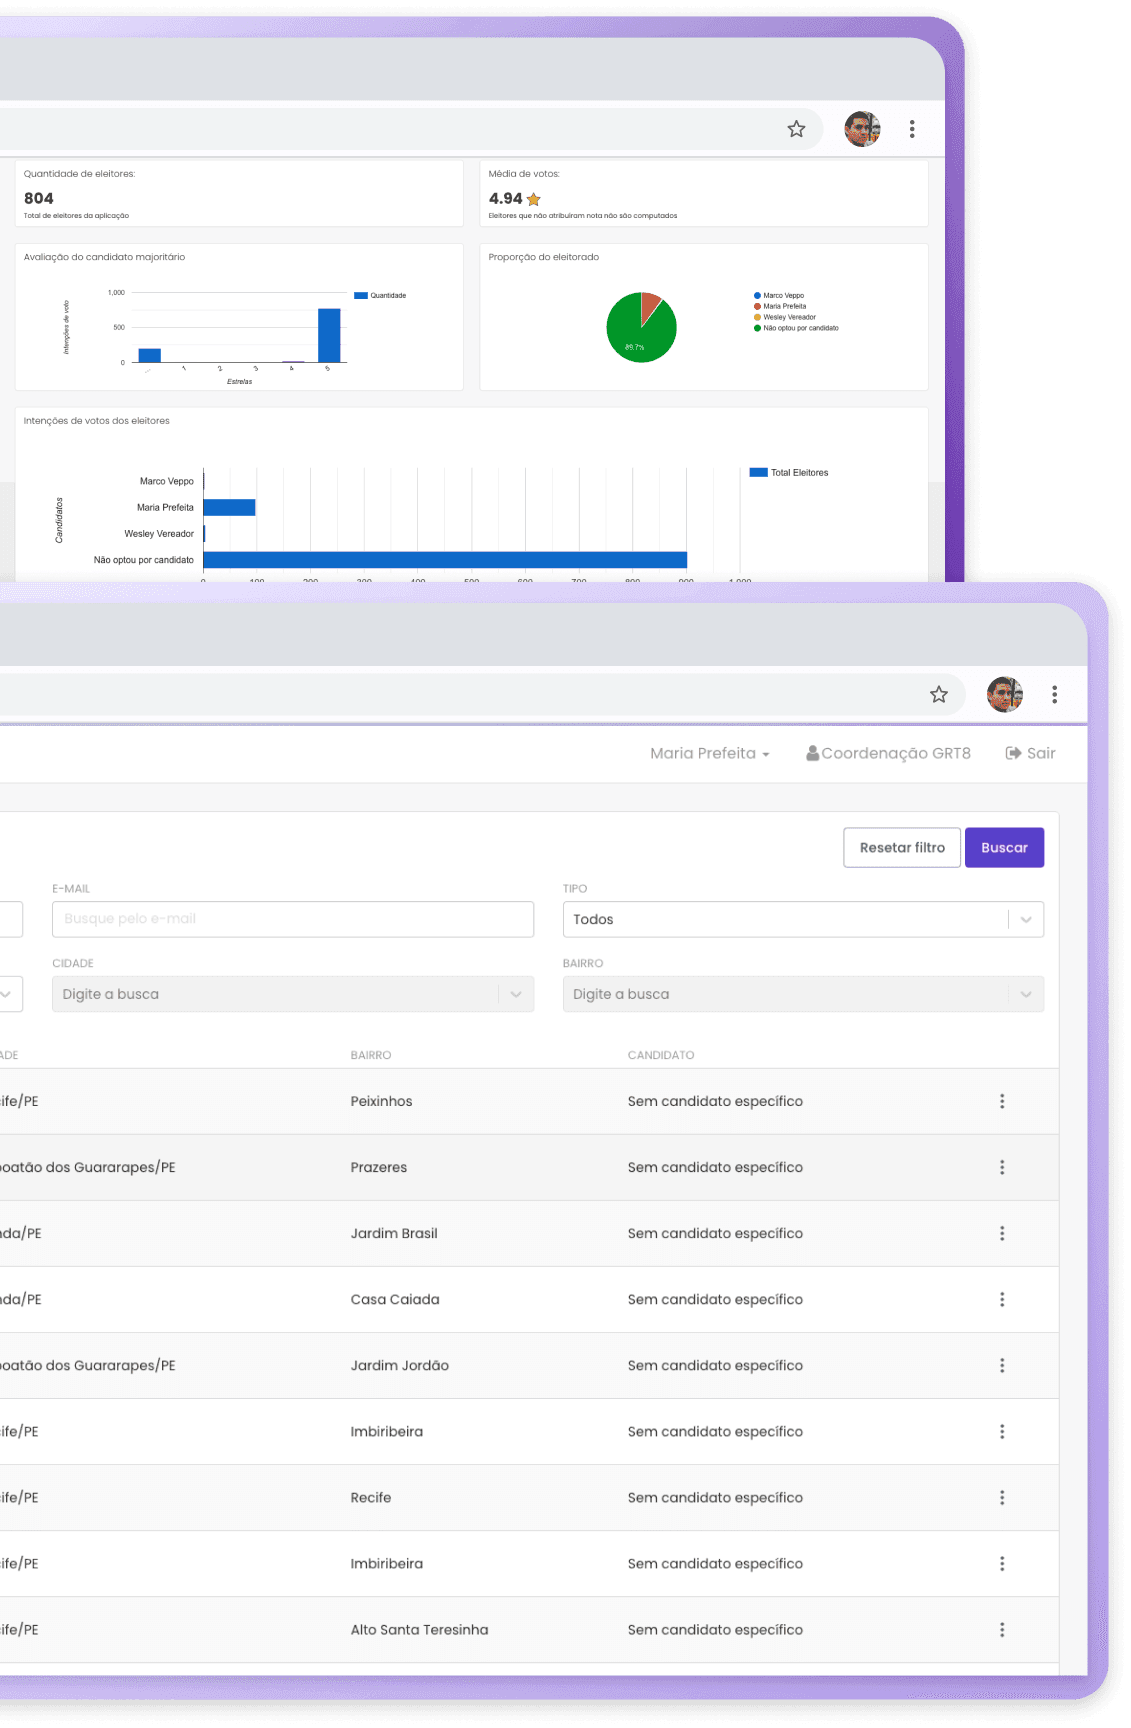Click profile avatar in lower browser toolbar
The height and width of the screenshot is (1728, 1131).
pyautogui.click(x=1004, y=694)
